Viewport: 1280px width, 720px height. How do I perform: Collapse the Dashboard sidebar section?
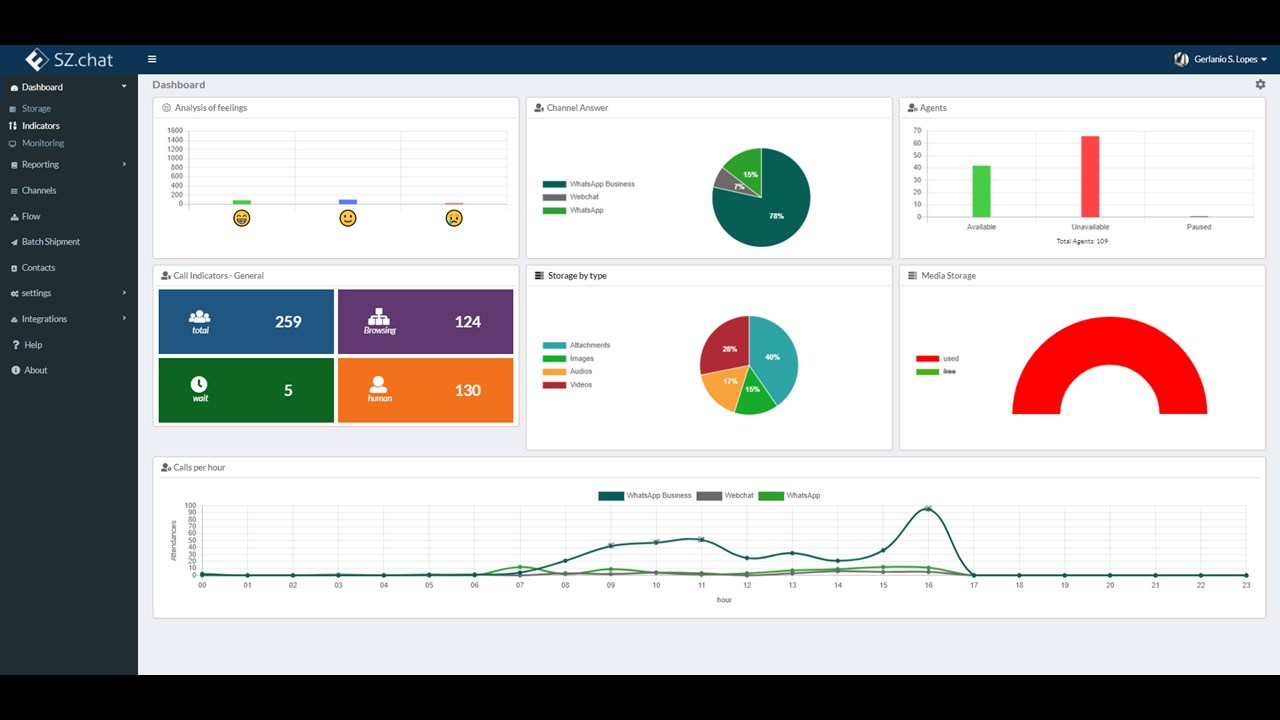point(124,87)
